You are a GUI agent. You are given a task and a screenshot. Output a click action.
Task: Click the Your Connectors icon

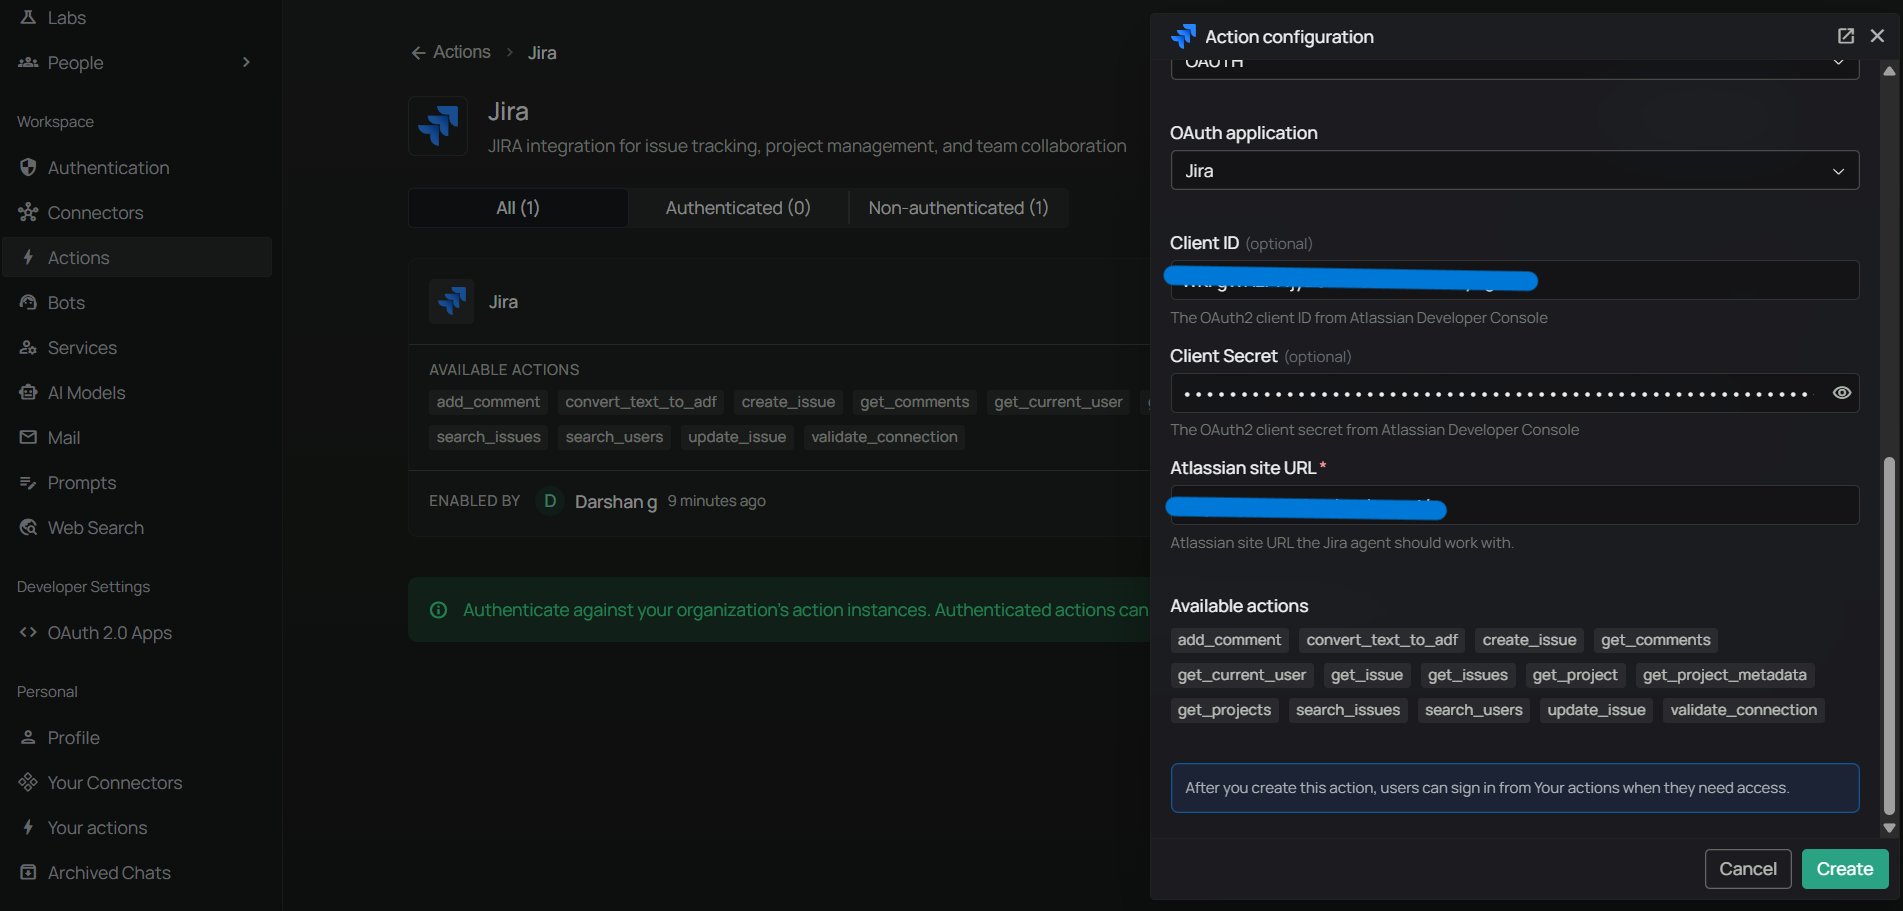(x=28, y=782)
